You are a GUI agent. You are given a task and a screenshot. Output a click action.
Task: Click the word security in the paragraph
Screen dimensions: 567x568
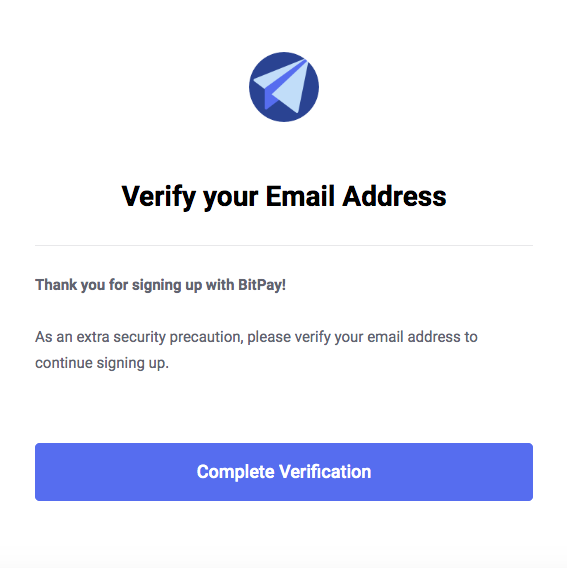pyautogui.click(x=139, y=338)
